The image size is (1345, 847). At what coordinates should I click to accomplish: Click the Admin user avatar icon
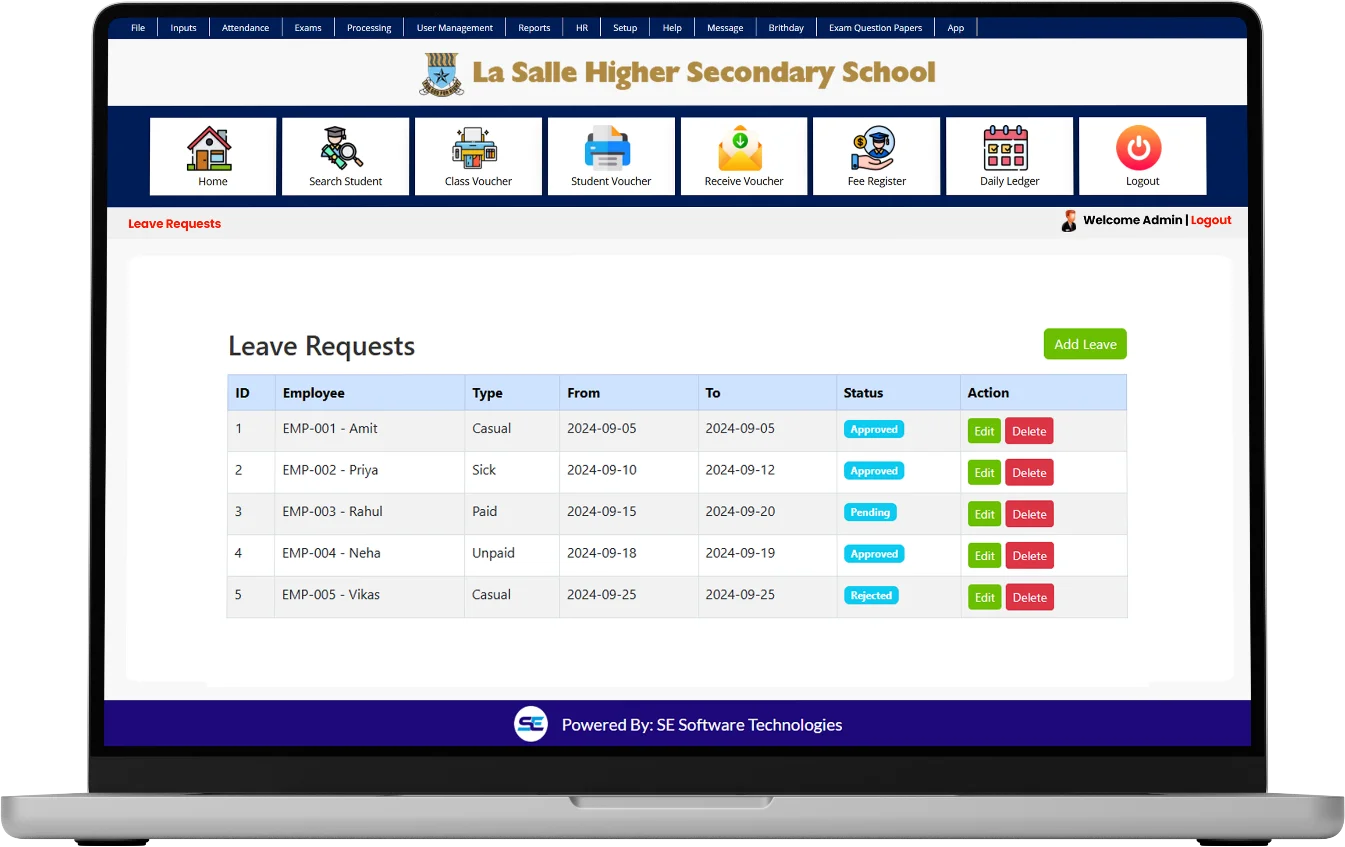click(1068, 221)
